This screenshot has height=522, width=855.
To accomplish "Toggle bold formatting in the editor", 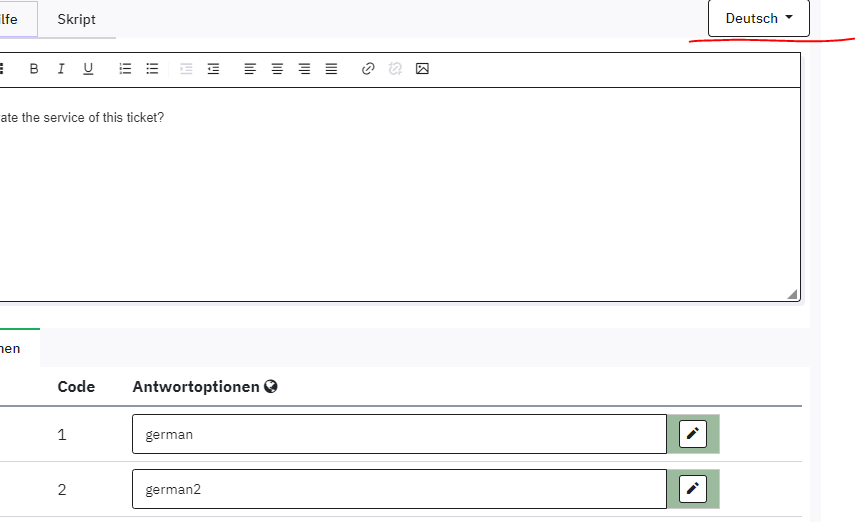I will click(x=34, y=69).
